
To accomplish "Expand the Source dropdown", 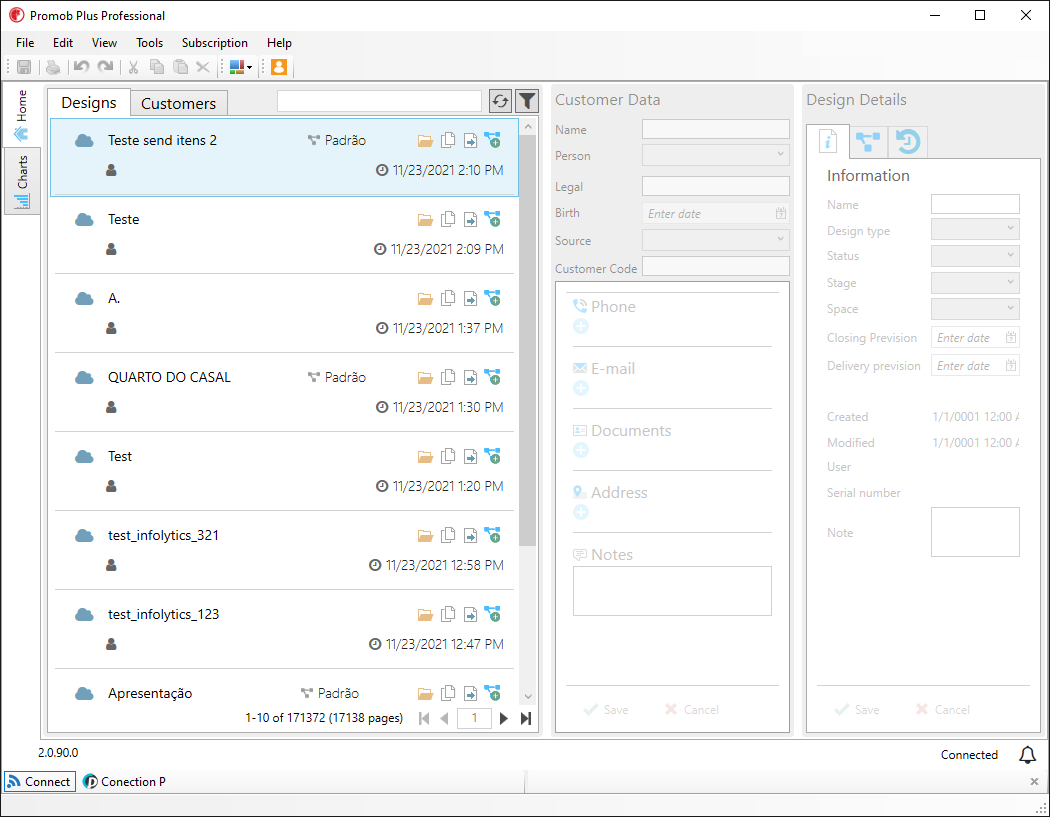I will tap(715, 240).
